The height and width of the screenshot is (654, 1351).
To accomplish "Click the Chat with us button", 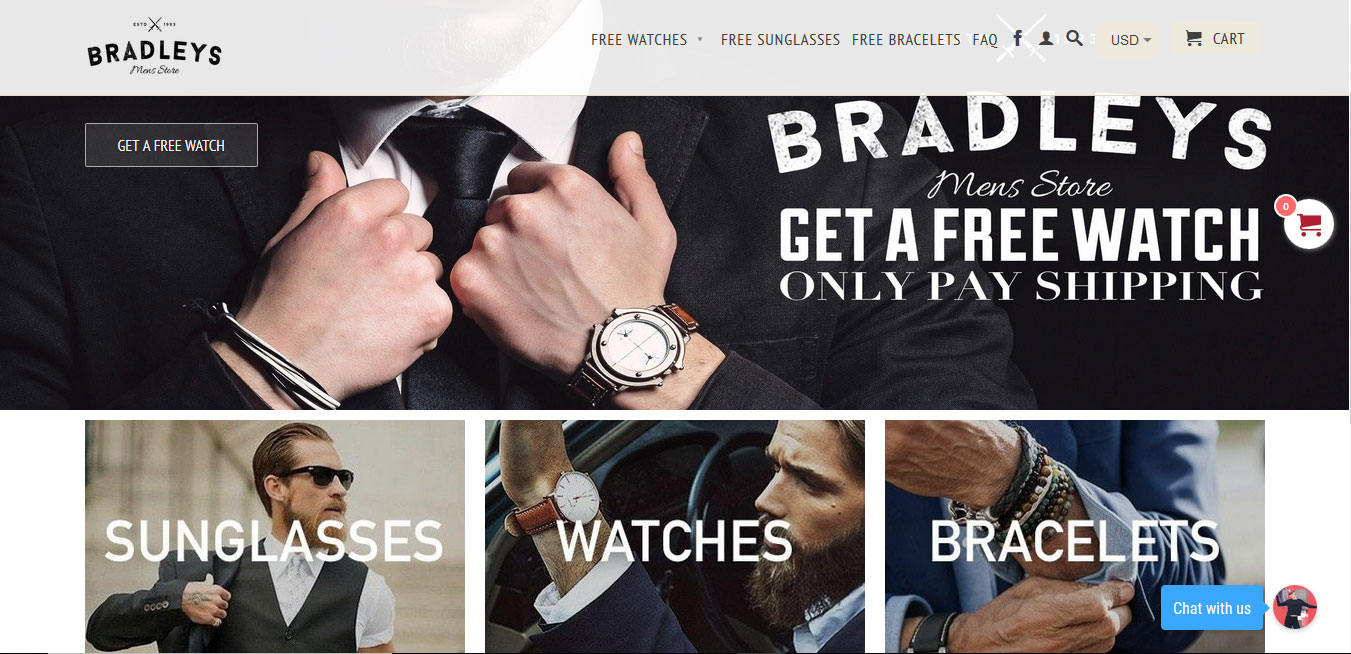I will point(1212,608).
